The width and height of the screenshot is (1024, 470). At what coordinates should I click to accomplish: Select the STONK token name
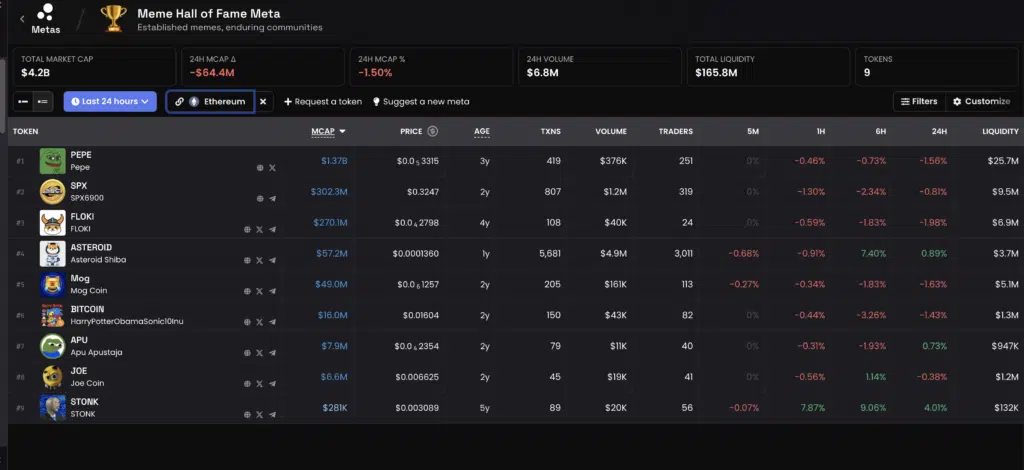(x=84, y=401)
